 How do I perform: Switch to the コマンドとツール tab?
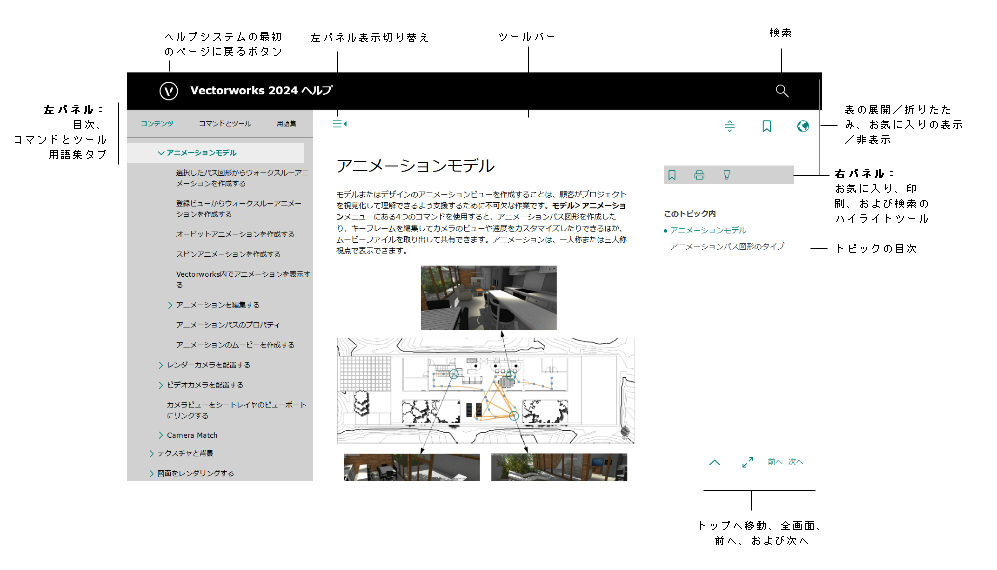224,123
